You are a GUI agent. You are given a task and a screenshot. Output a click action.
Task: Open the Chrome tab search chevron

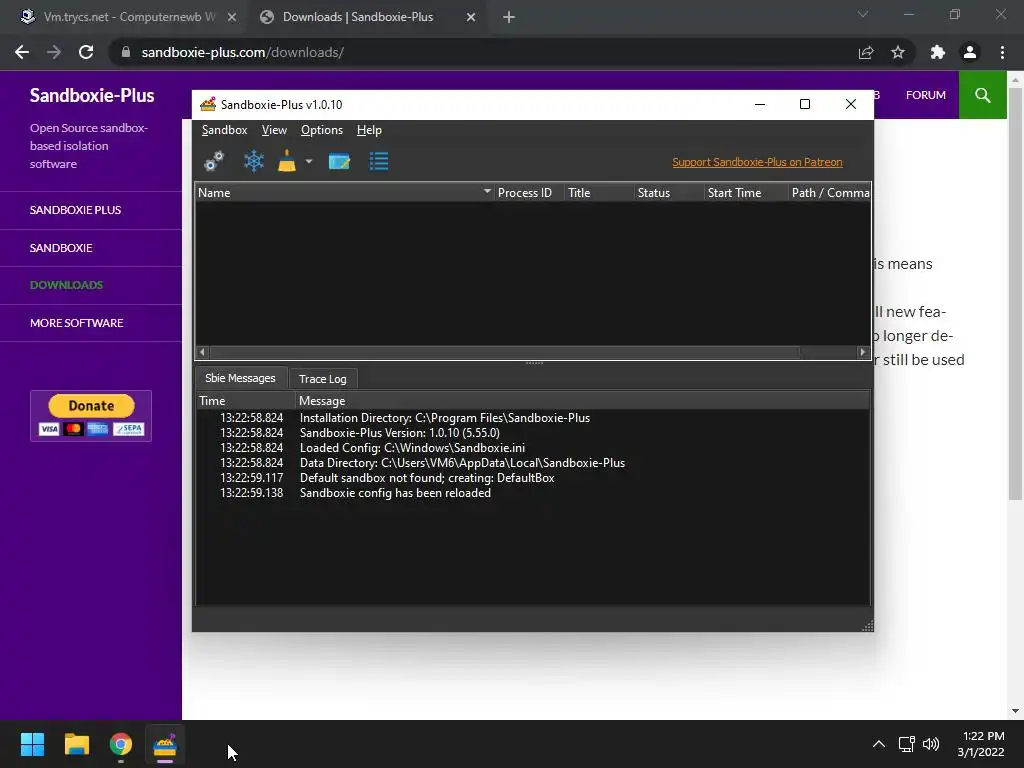coord(863,14)
